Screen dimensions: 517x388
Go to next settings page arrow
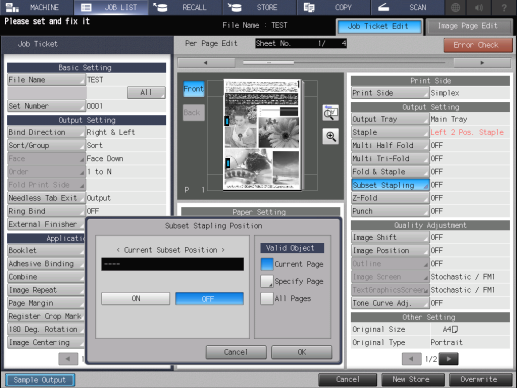(x=448, y=359)
